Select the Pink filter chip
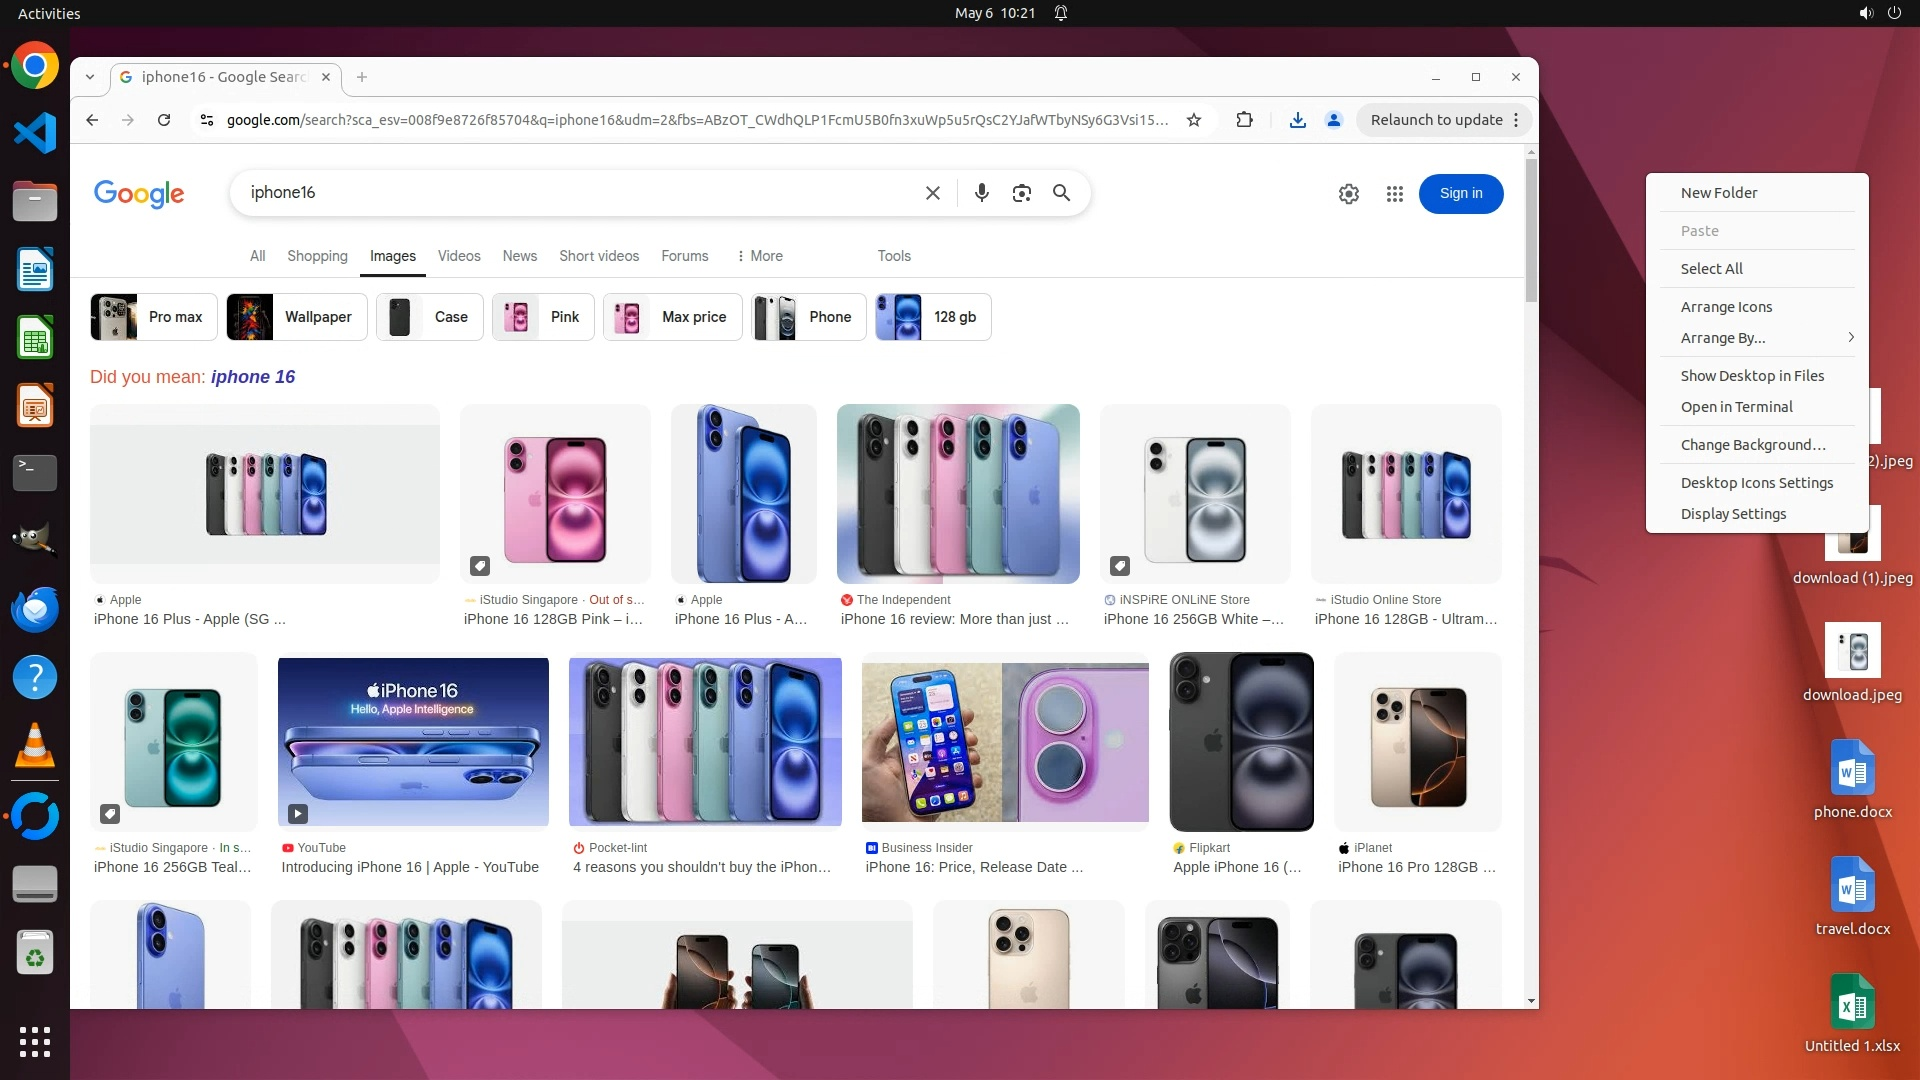 tap(543, 317)
